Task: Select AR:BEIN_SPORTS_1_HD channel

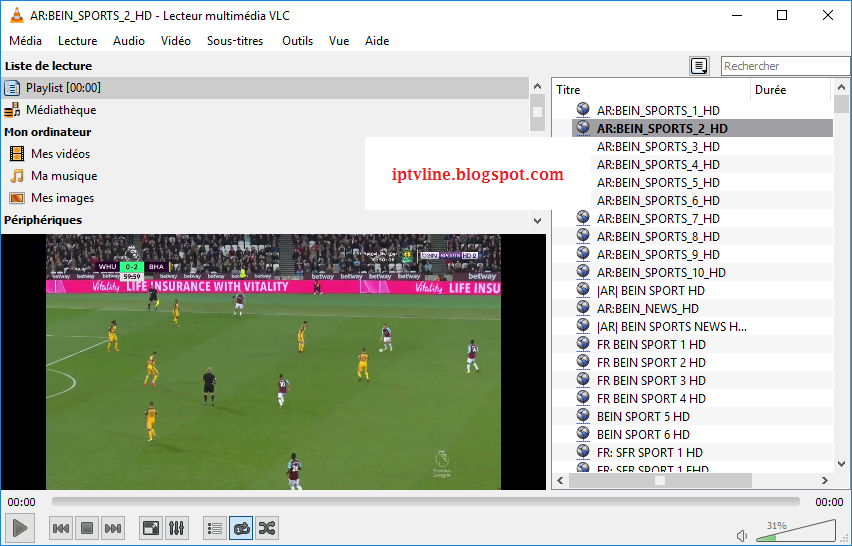Action: 658,111
